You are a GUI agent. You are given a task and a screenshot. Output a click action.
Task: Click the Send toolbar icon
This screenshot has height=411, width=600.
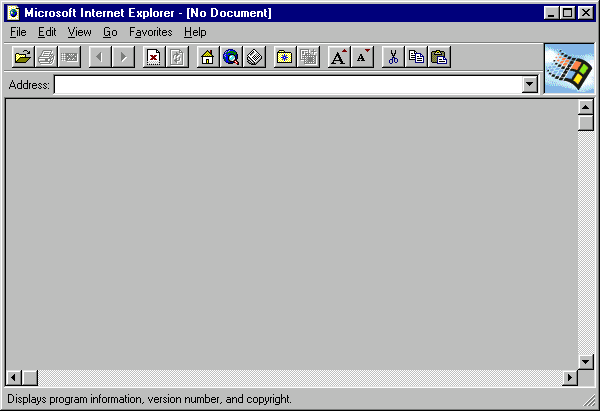tap(69, 57)
